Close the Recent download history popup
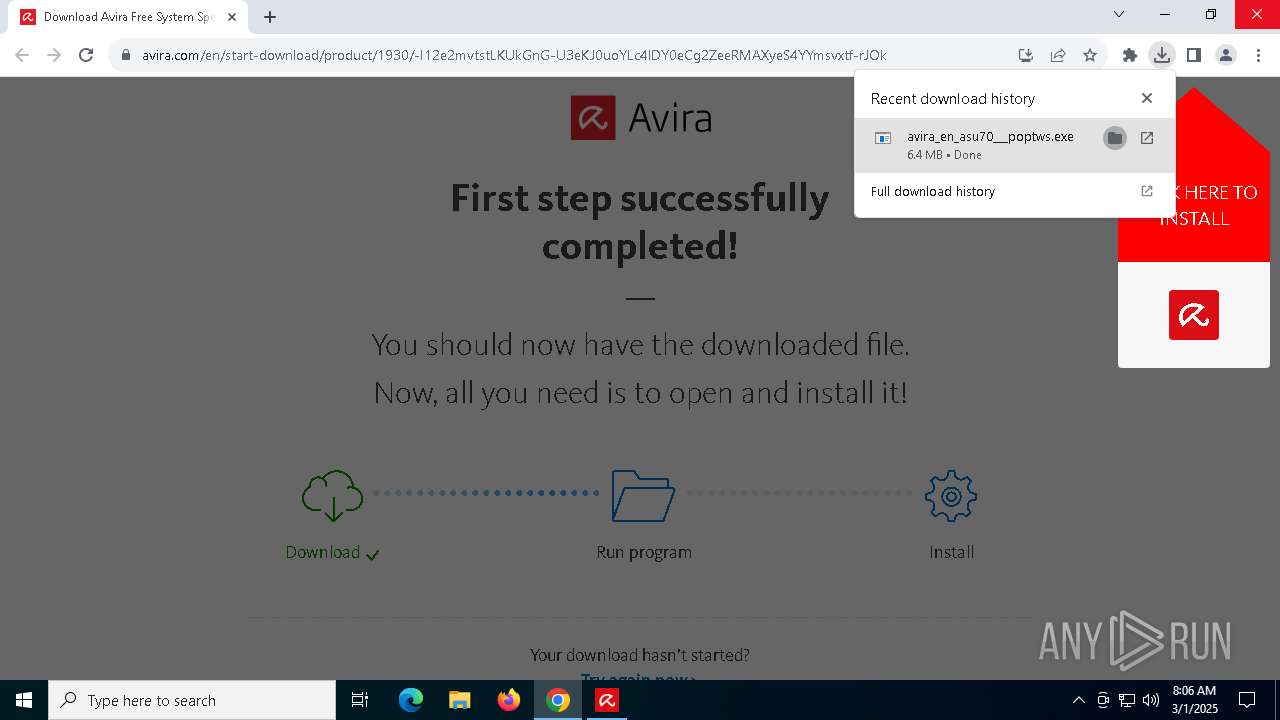This screenshot has height=720, width=1280. [1147, 98]
